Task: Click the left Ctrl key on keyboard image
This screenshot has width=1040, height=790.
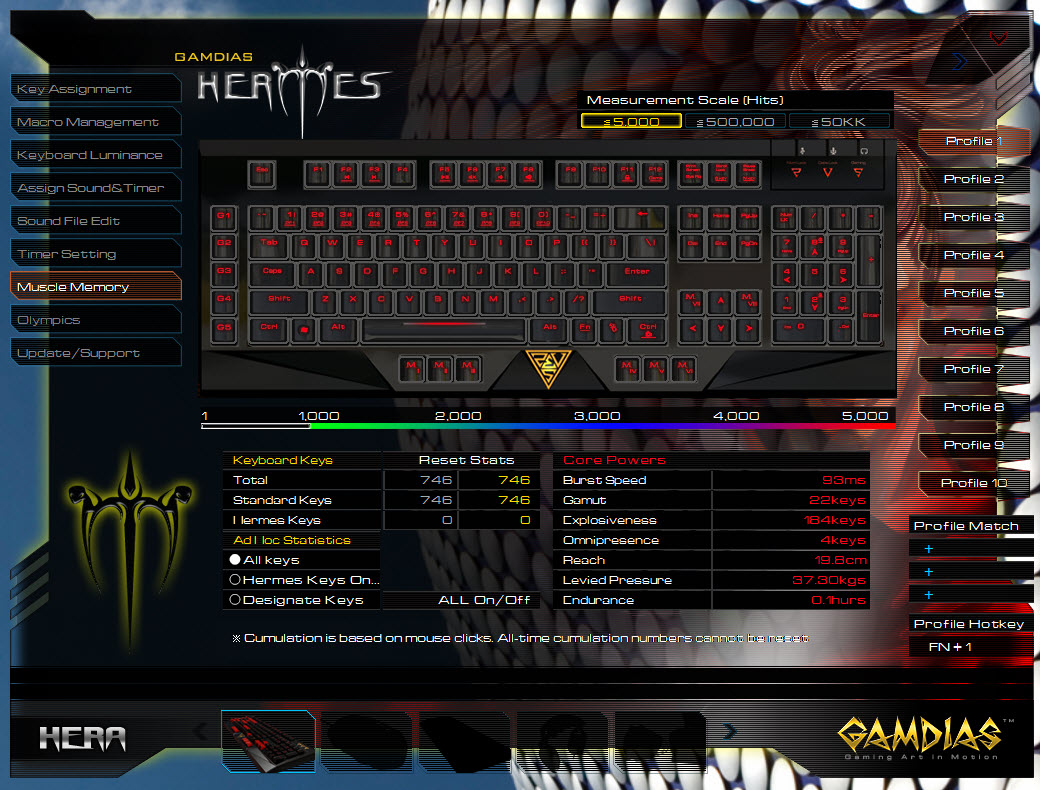Action: coord(269,330)
